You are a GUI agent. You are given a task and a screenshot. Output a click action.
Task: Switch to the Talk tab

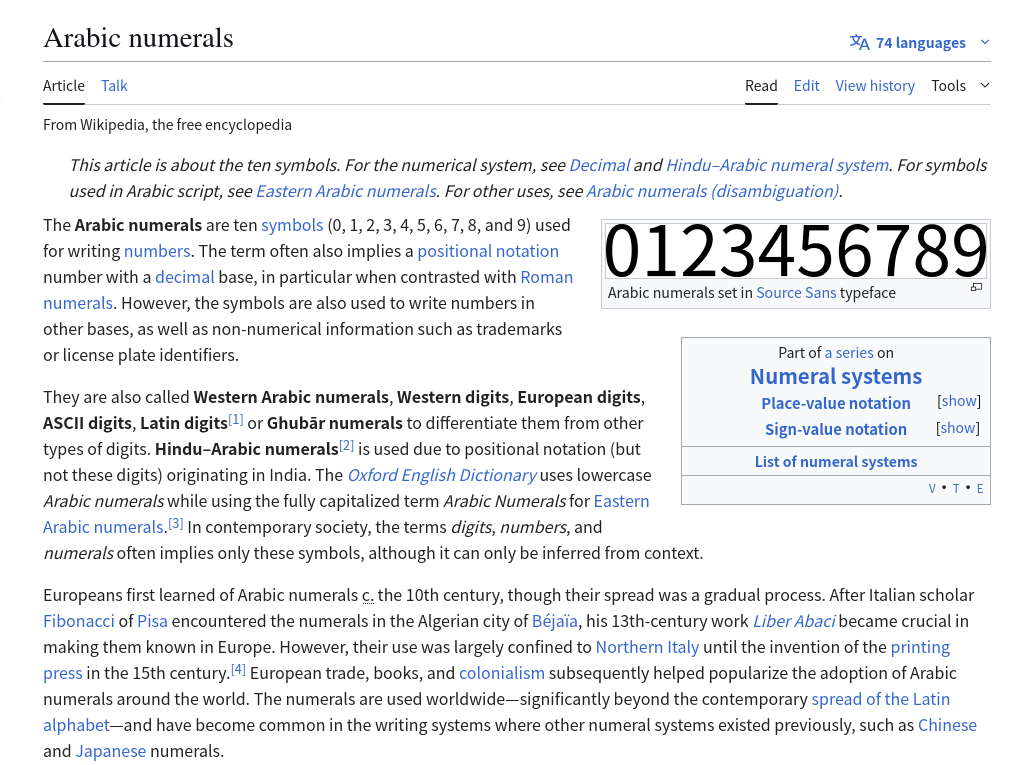[x=114, y=86]
